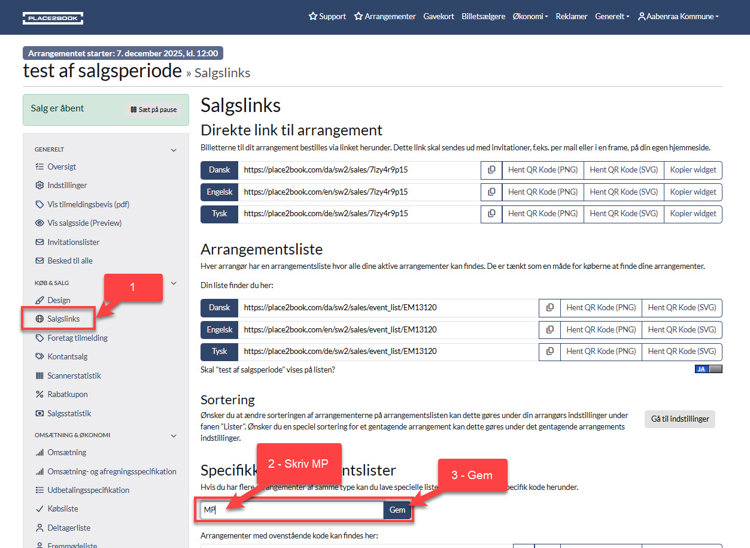Image resolution: width=750 pixels, height=548 pixels.
Task: Click Sæt på pause to pause sales
Action: (153, 110)
